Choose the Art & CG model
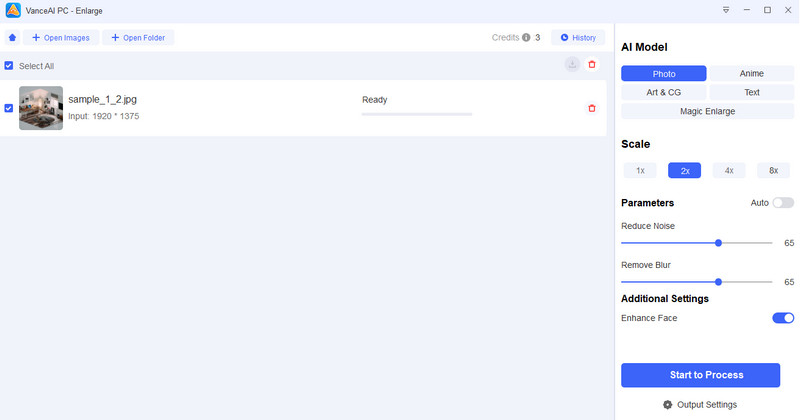The image size is (800, 420). [x=664, y=92]
